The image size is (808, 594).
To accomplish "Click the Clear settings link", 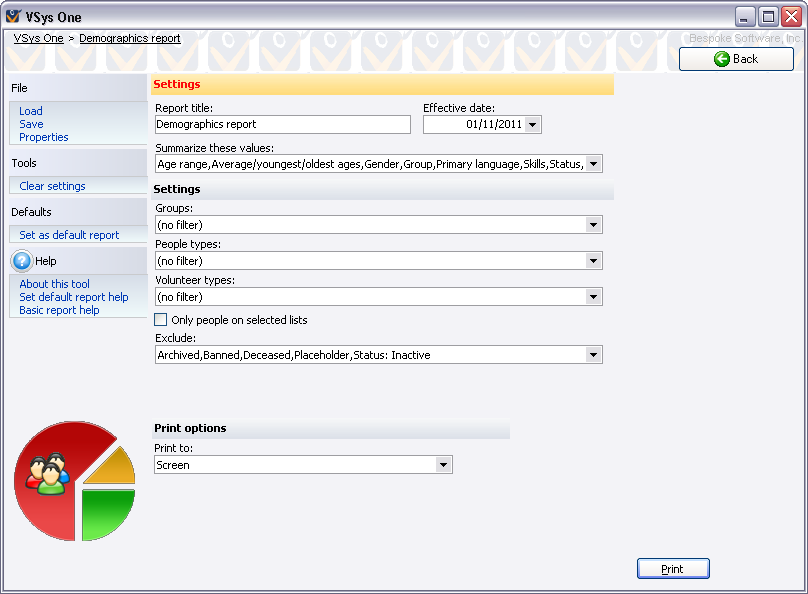I will pyautogui.click(x=52, y=186).
